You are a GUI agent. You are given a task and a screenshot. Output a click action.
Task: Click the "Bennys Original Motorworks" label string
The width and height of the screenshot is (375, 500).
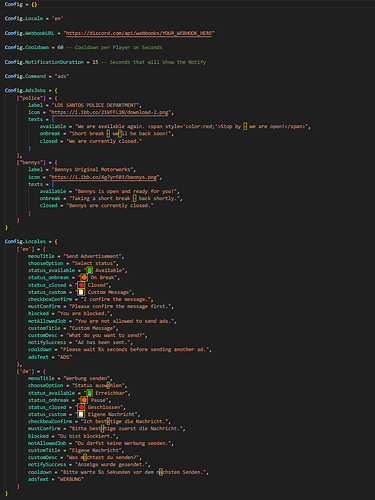pos(93,170)
